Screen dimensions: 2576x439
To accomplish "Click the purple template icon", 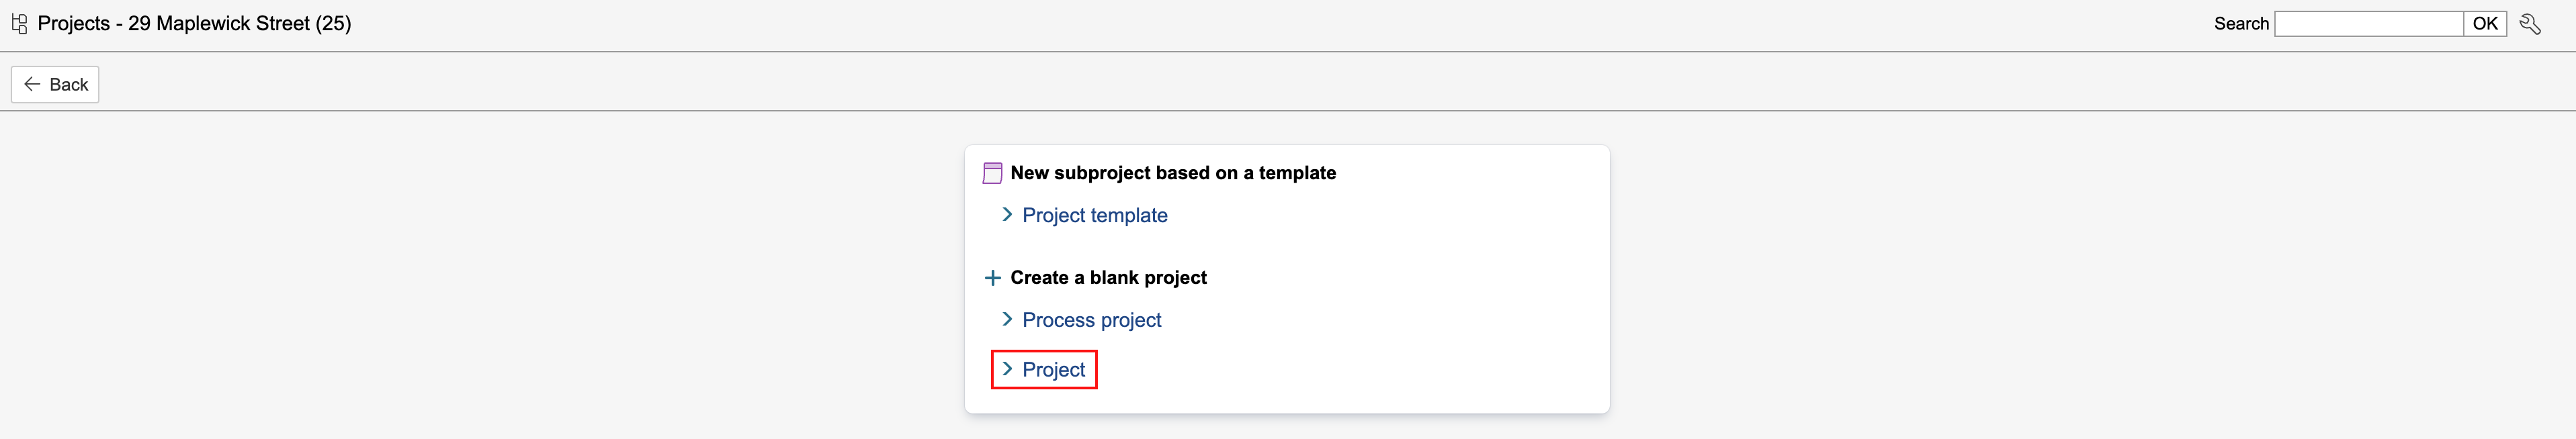I will [x=992, y=173].
